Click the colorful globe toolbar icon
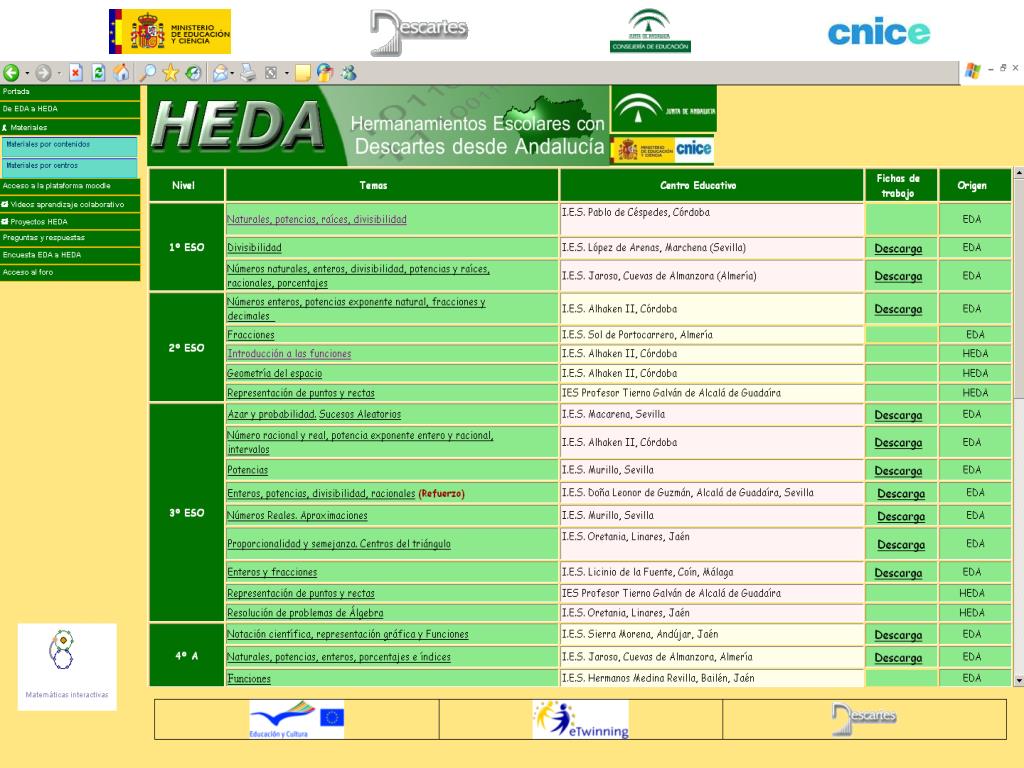Viewport: 1024px width, 768px height. (x=325, y=72)
